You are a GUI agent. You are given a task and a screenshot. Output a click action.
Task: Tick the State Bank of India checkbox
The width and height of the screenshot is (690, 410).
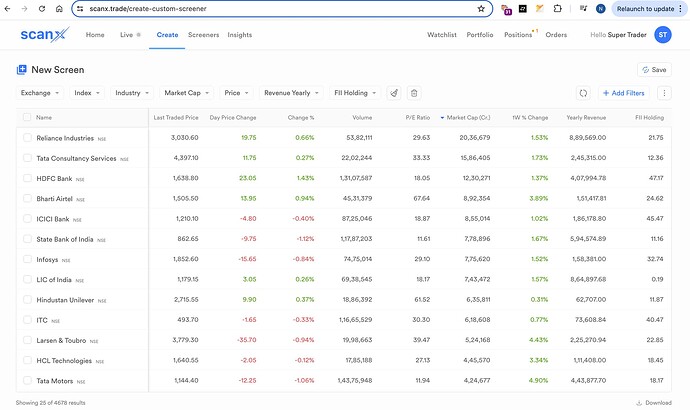(27, 239)
